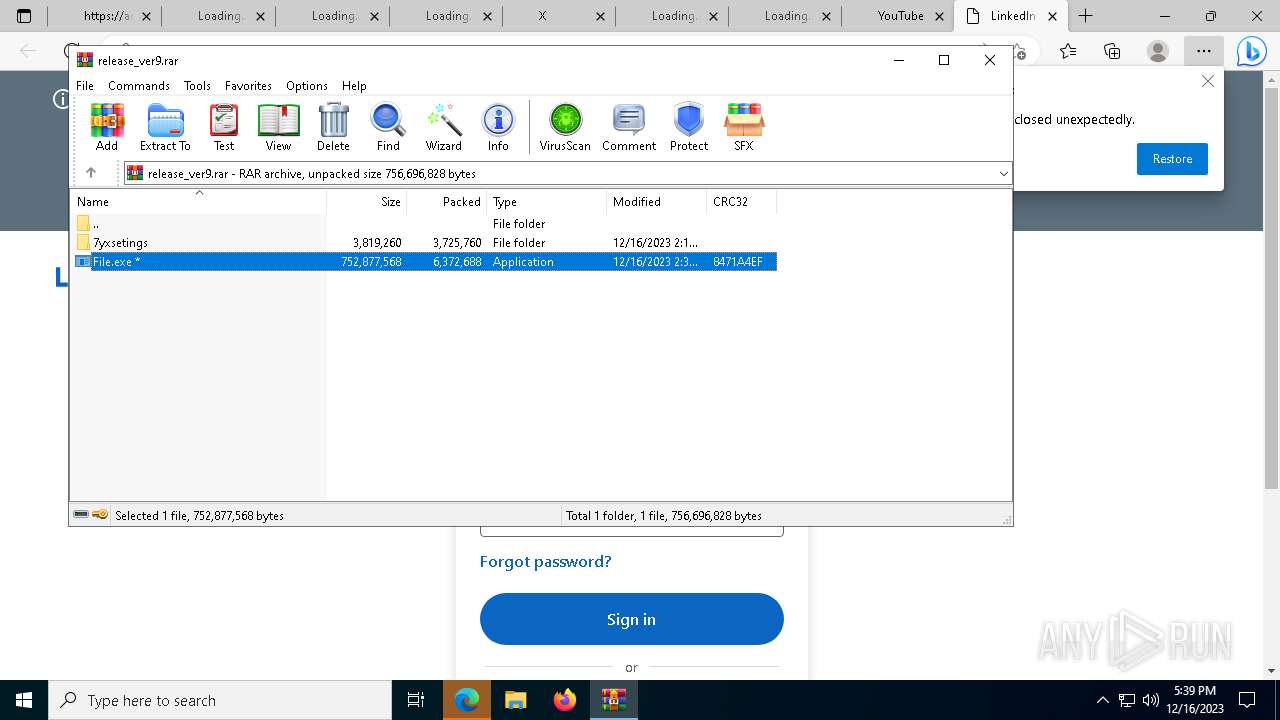Click the Edge profile avatar icon
1280x720 pixels.
pyautogui.click(x=1158, y=51)
